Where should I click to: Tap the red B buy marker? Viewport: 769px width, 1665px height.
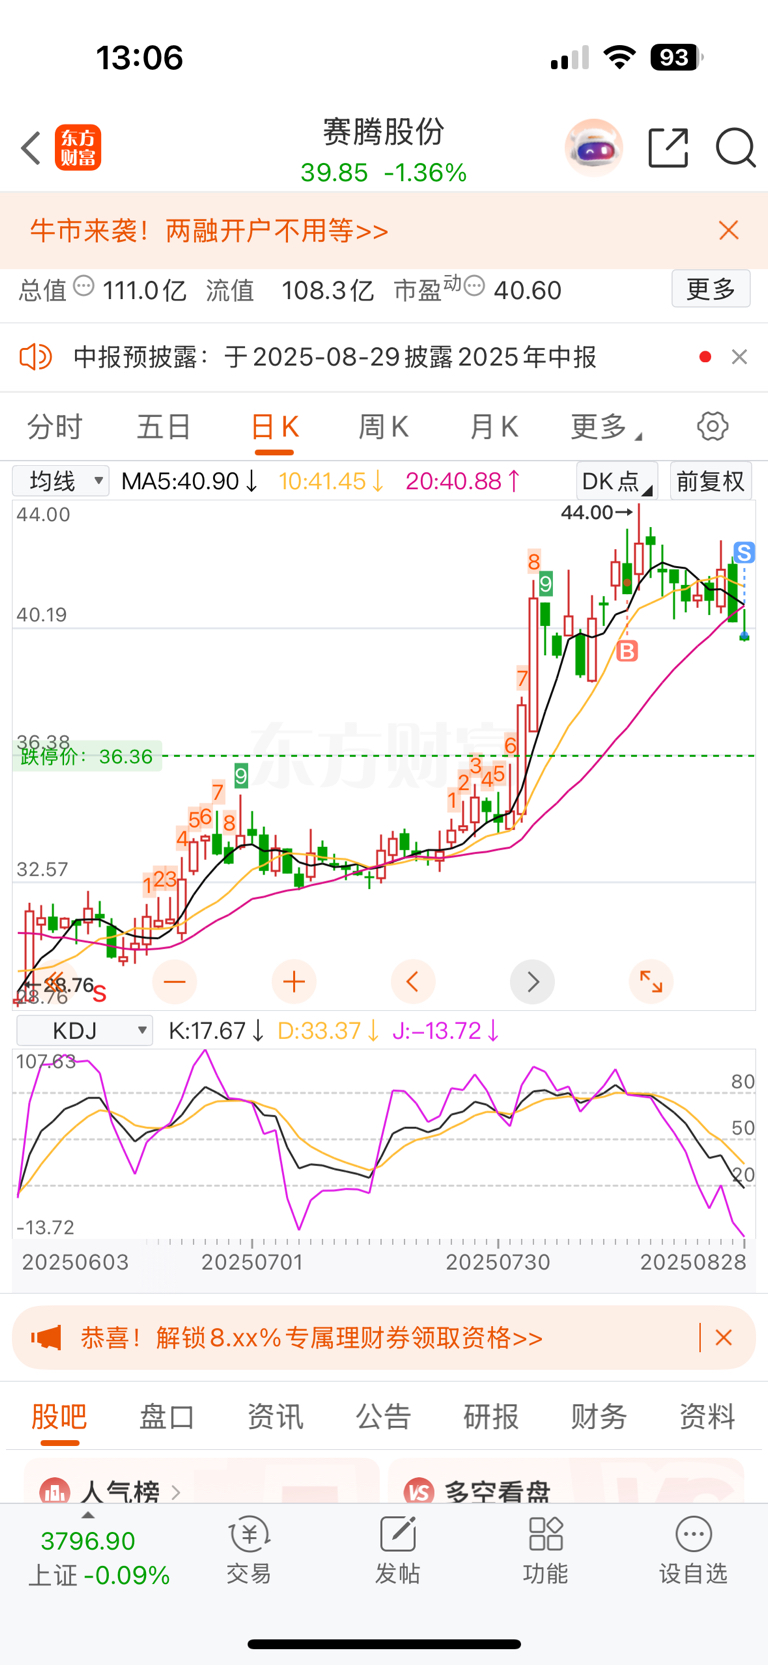click(x=627, y=652)
